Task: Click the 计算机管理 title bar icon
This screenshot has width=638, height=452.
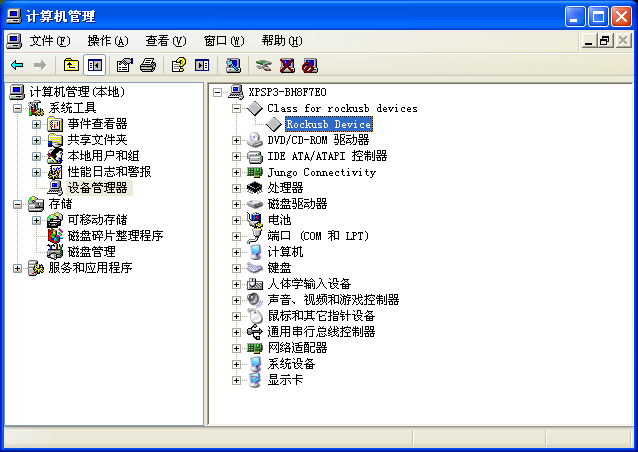Action: click(14, 16)
